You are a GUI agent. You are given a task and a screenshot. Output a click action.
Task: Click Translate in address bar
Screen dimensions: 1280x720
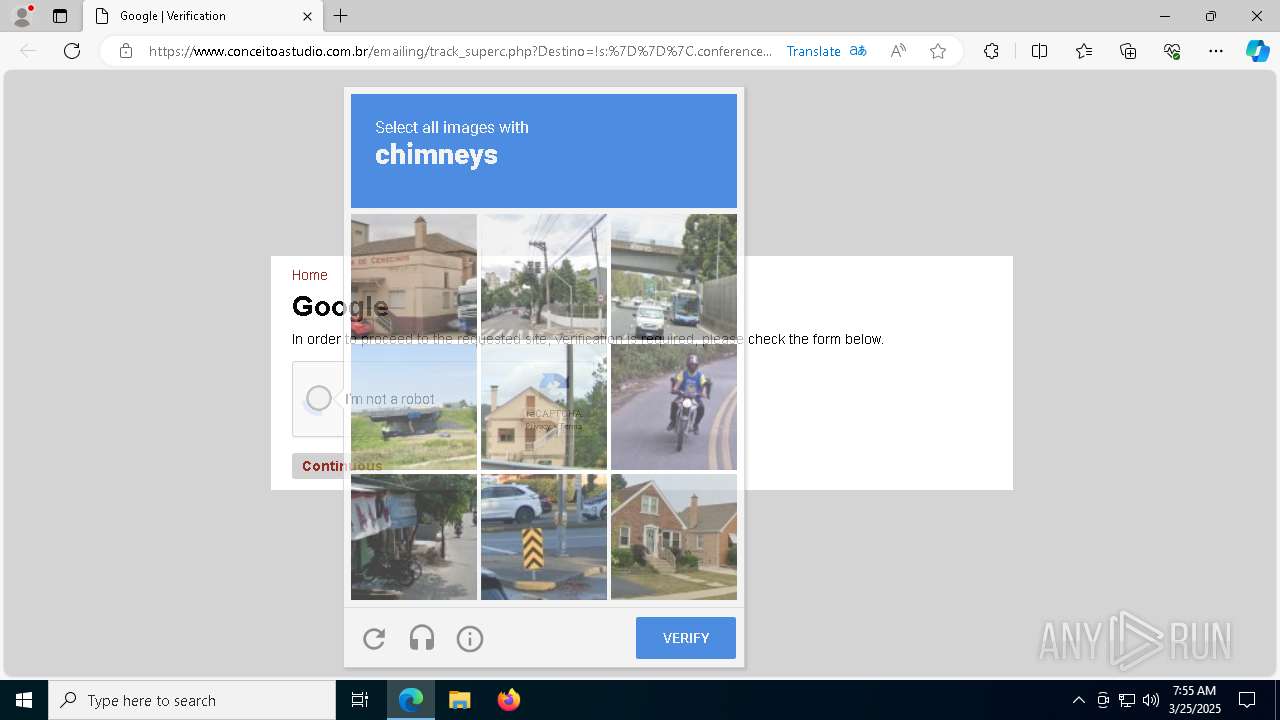[x=813, y=51]
